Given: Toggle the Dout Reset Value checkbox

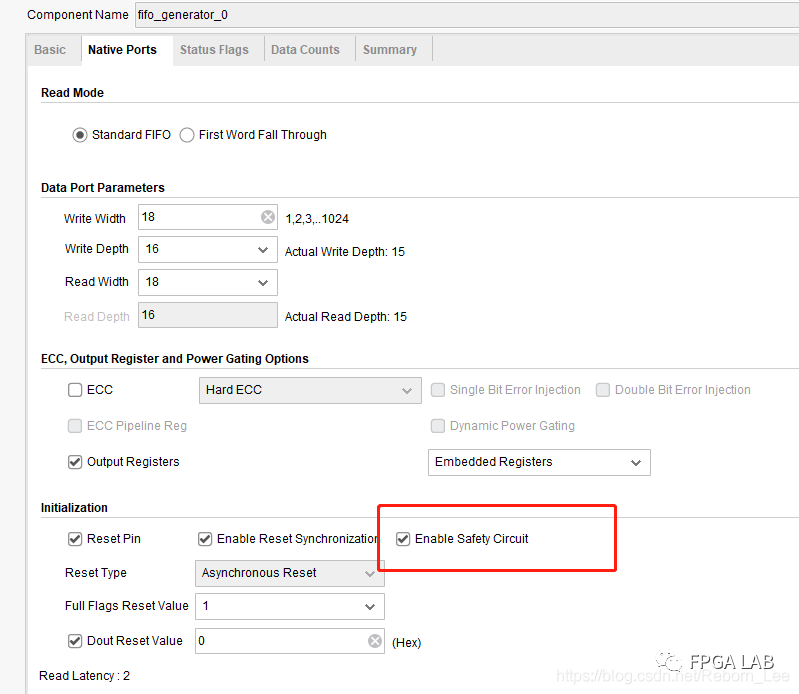Looking at the screenshot, I should 75,641.
